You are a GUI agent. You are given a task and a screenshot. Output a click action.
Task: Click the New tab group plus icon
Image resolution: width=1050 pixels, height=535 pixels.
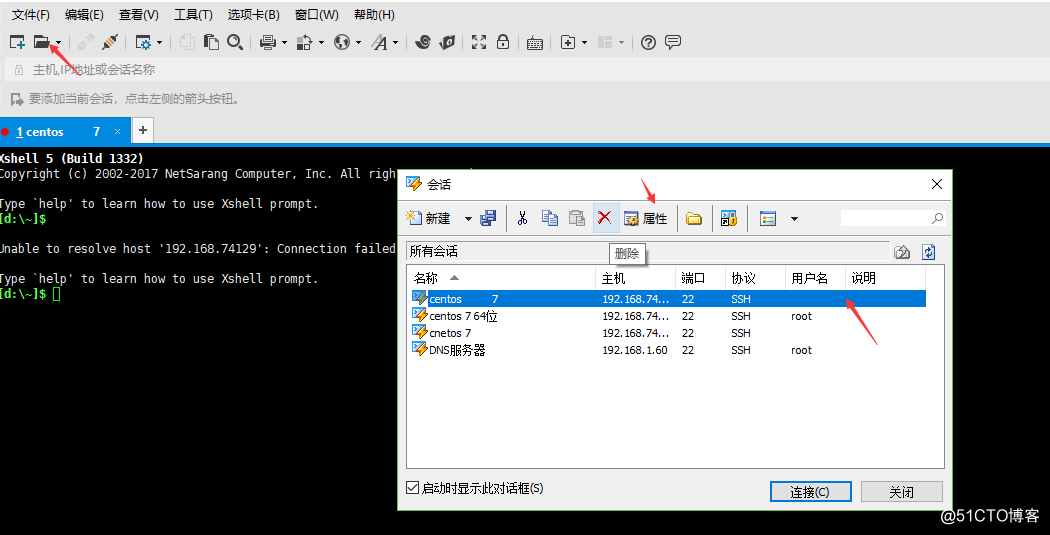[x=568, y=42]
